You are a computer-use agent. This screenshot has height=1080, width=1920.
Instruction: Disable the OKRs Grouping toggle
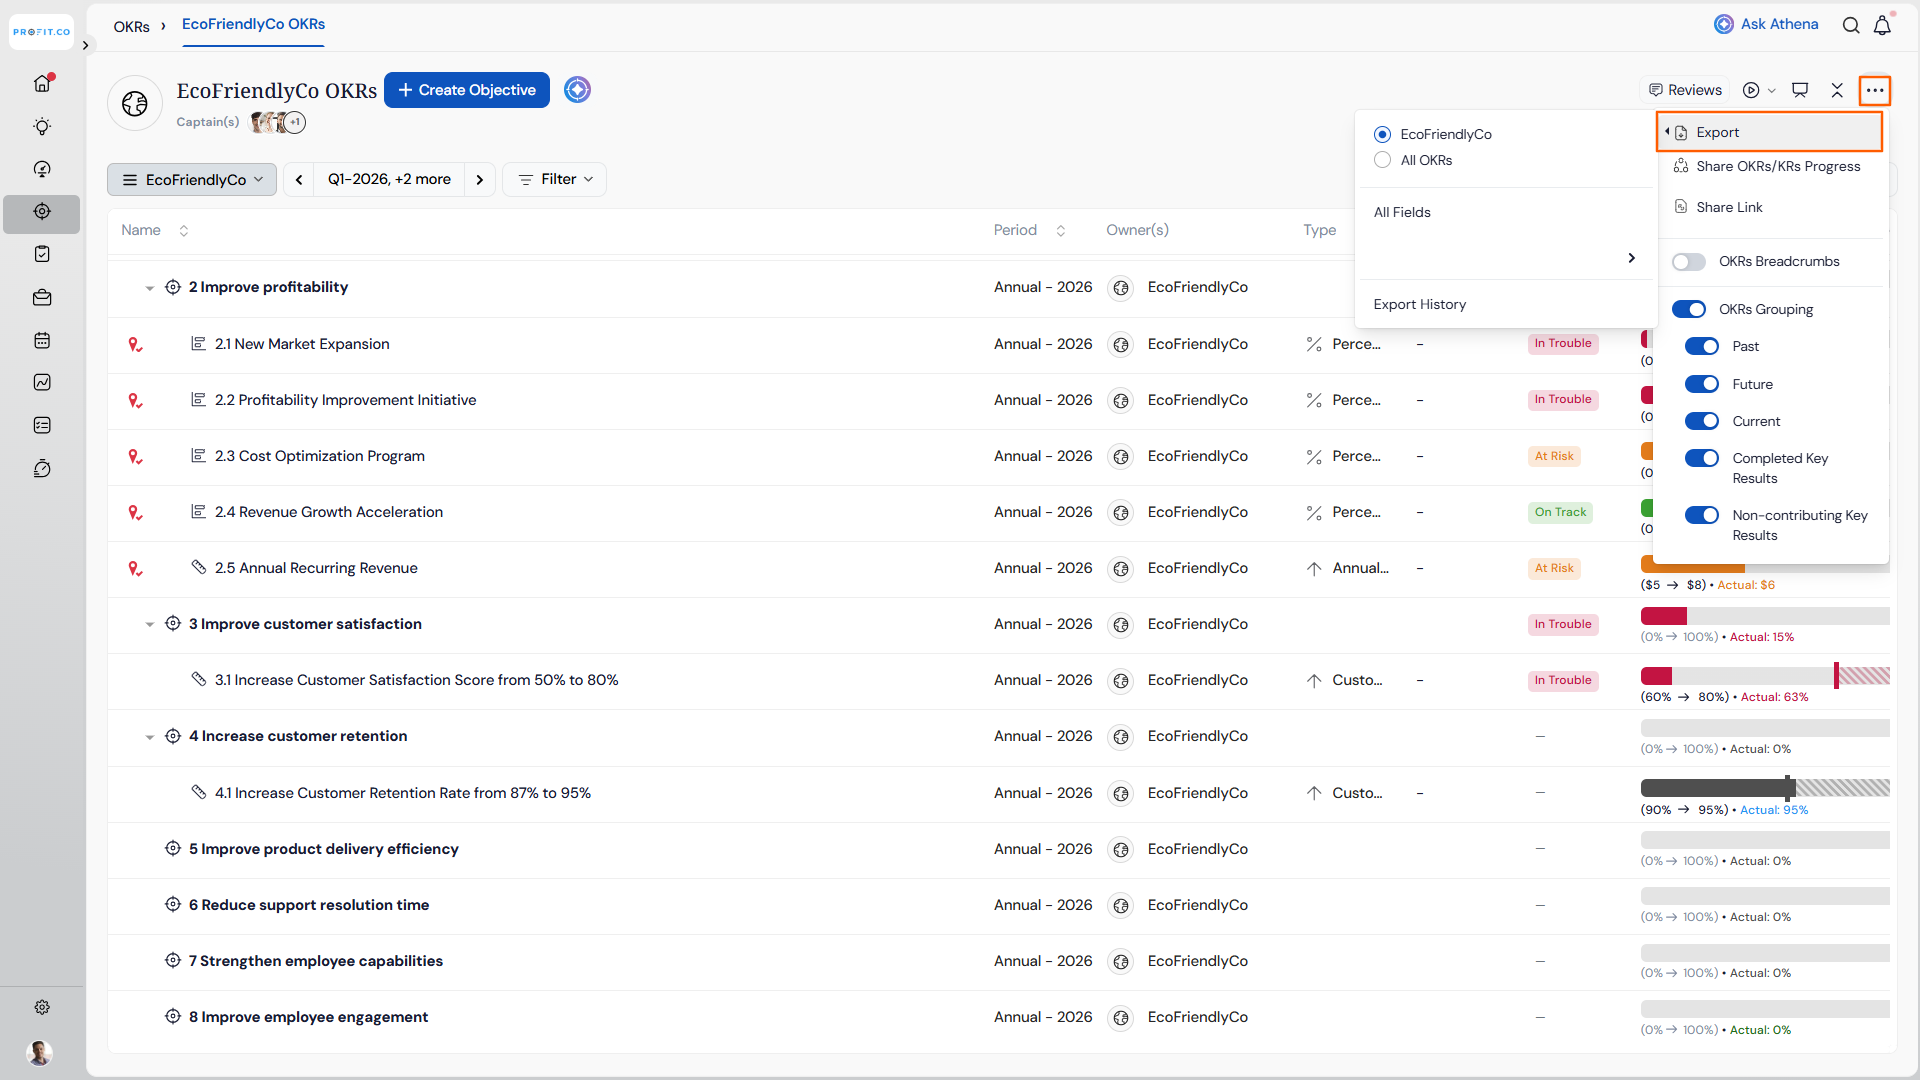[x=1688, y=309]
